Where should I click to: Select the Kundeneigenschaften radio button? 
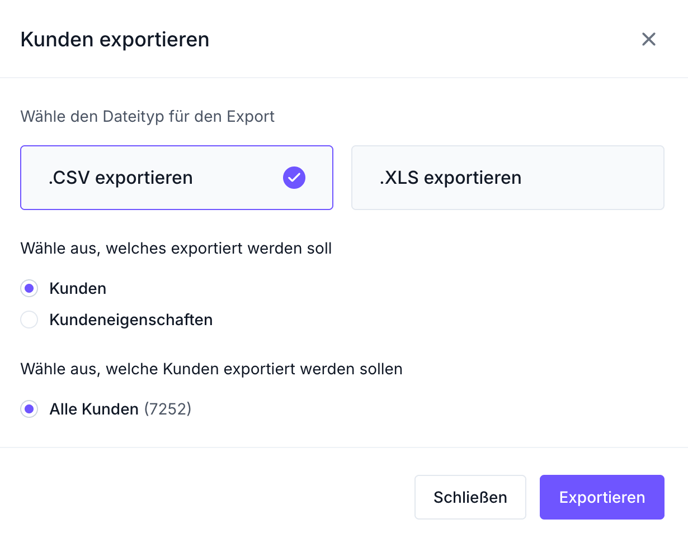[x=29, y=319]
